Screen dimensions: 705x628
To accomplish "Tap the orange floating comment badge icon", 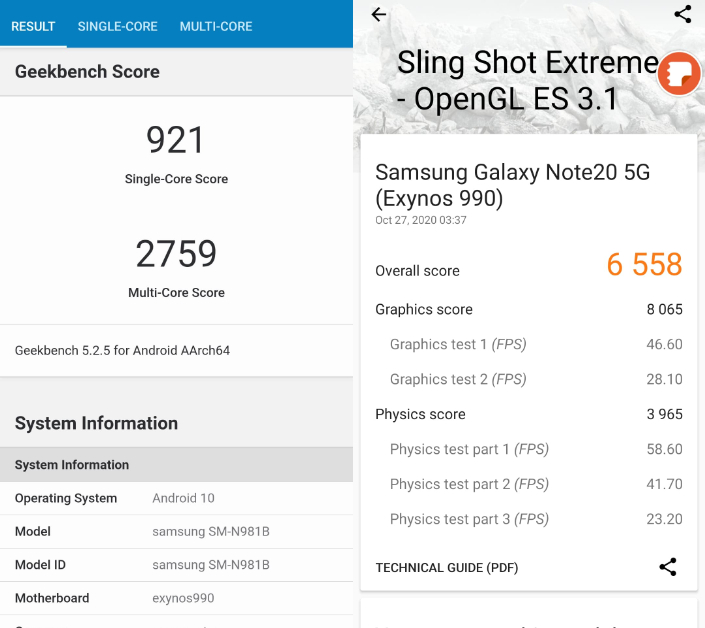I will point(679,73).
